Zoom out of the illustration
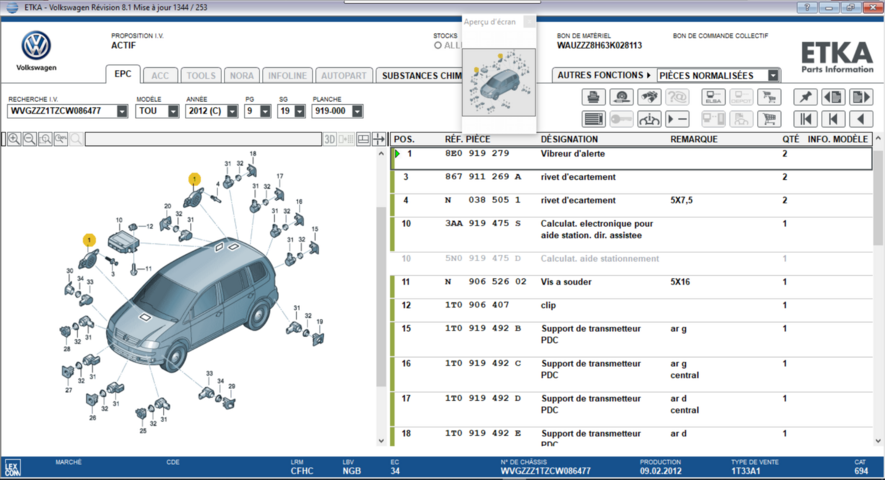Image resolution: width=885 pixels, height=480 pixels. tap(30, 139)
